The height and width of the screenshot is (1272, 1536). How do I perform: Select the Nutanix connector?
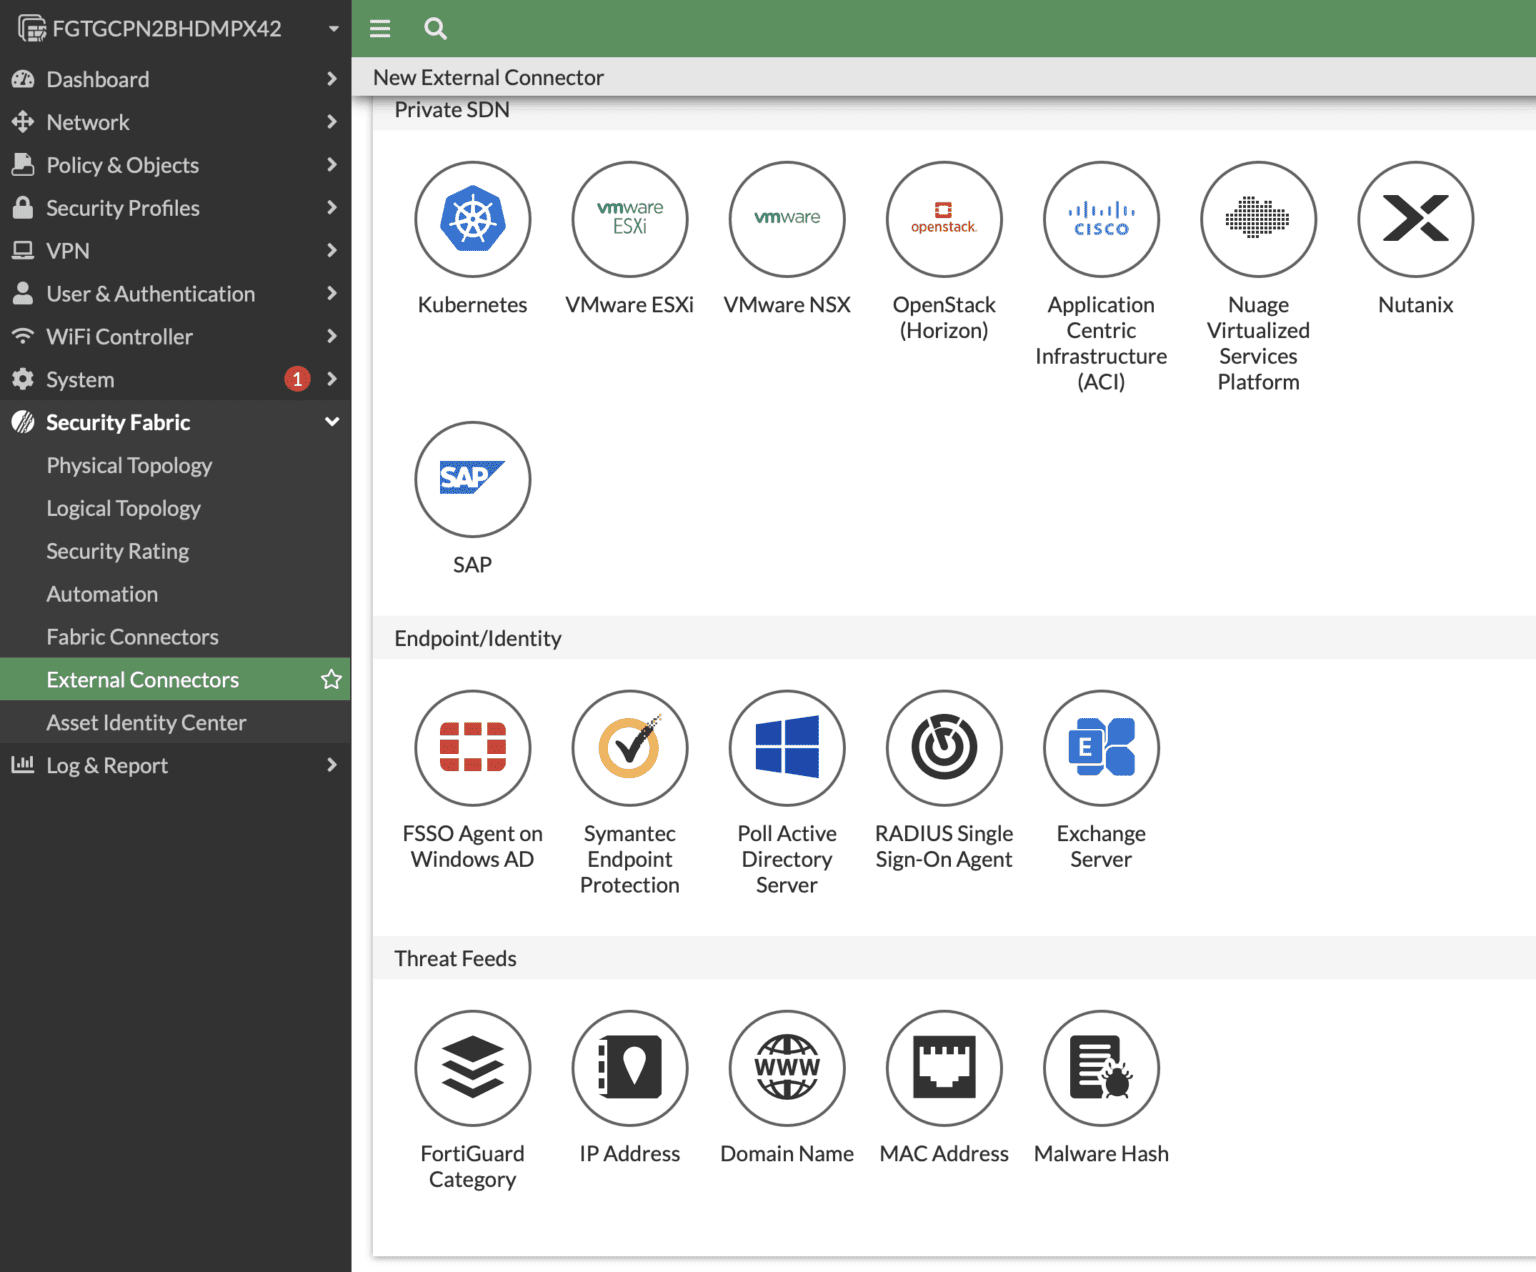[1414, 219]
